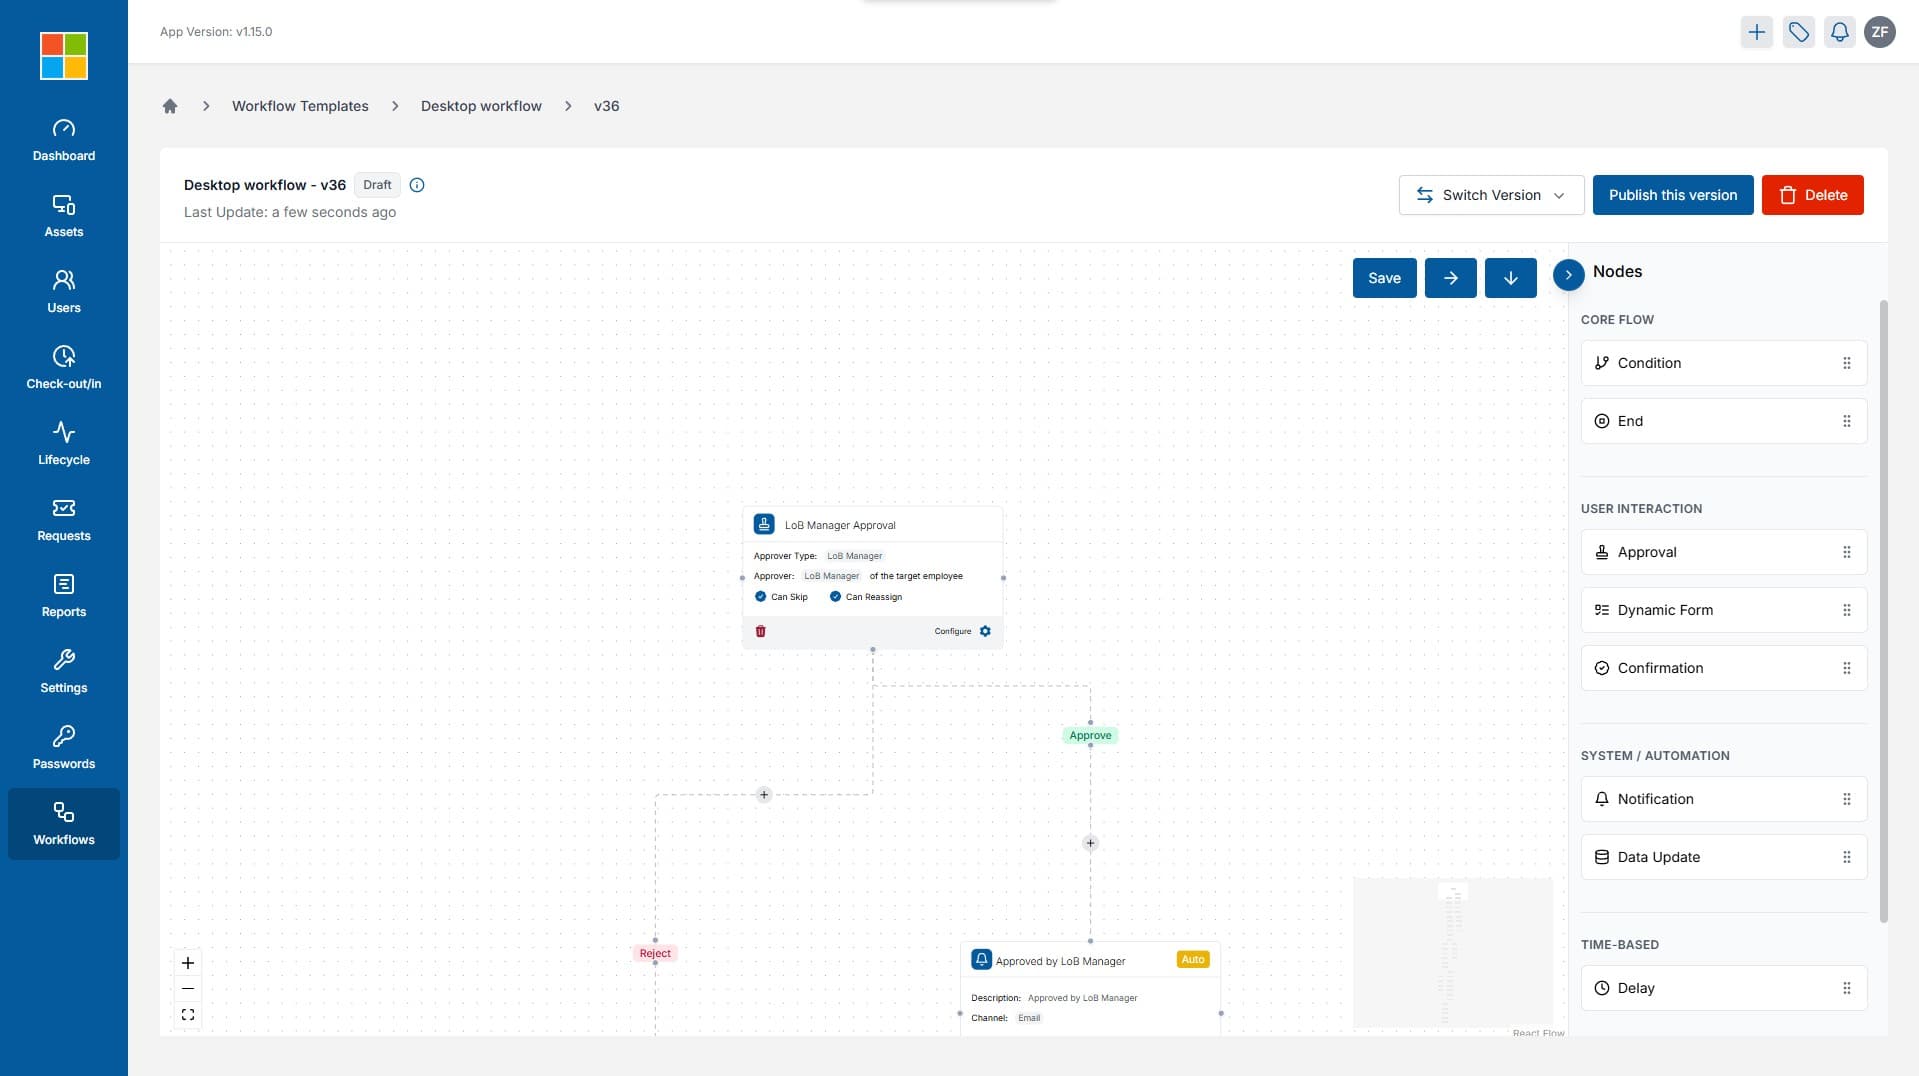Open the Dashboard sidebar item

pyautogui.click(x=64, y=140)
